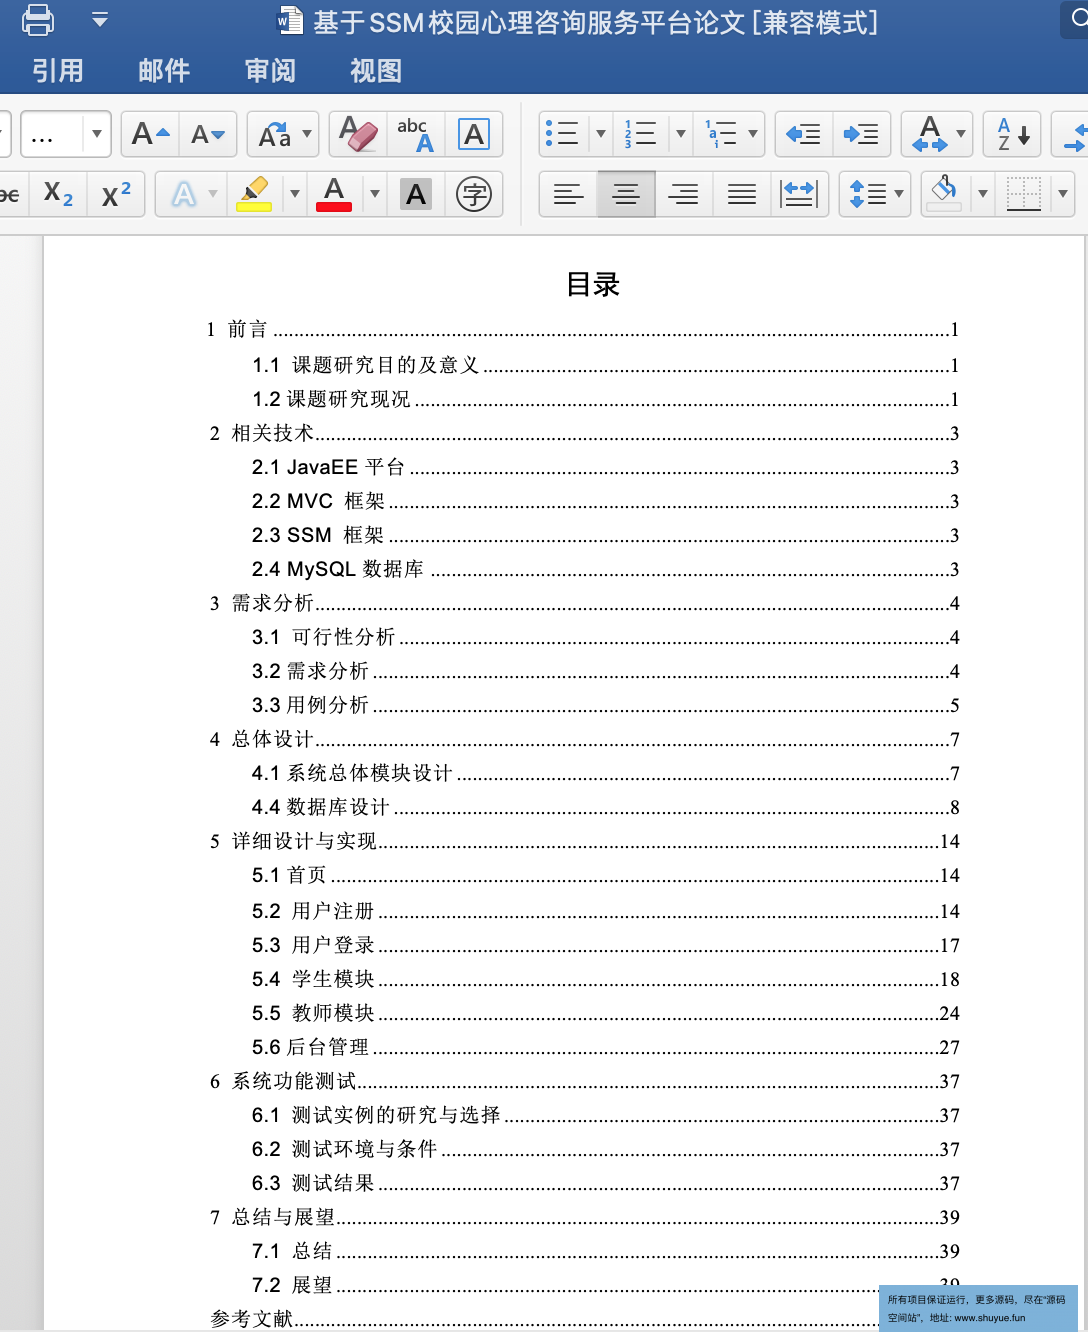Follow TOC entry 4.4 数据库设计

606,807
